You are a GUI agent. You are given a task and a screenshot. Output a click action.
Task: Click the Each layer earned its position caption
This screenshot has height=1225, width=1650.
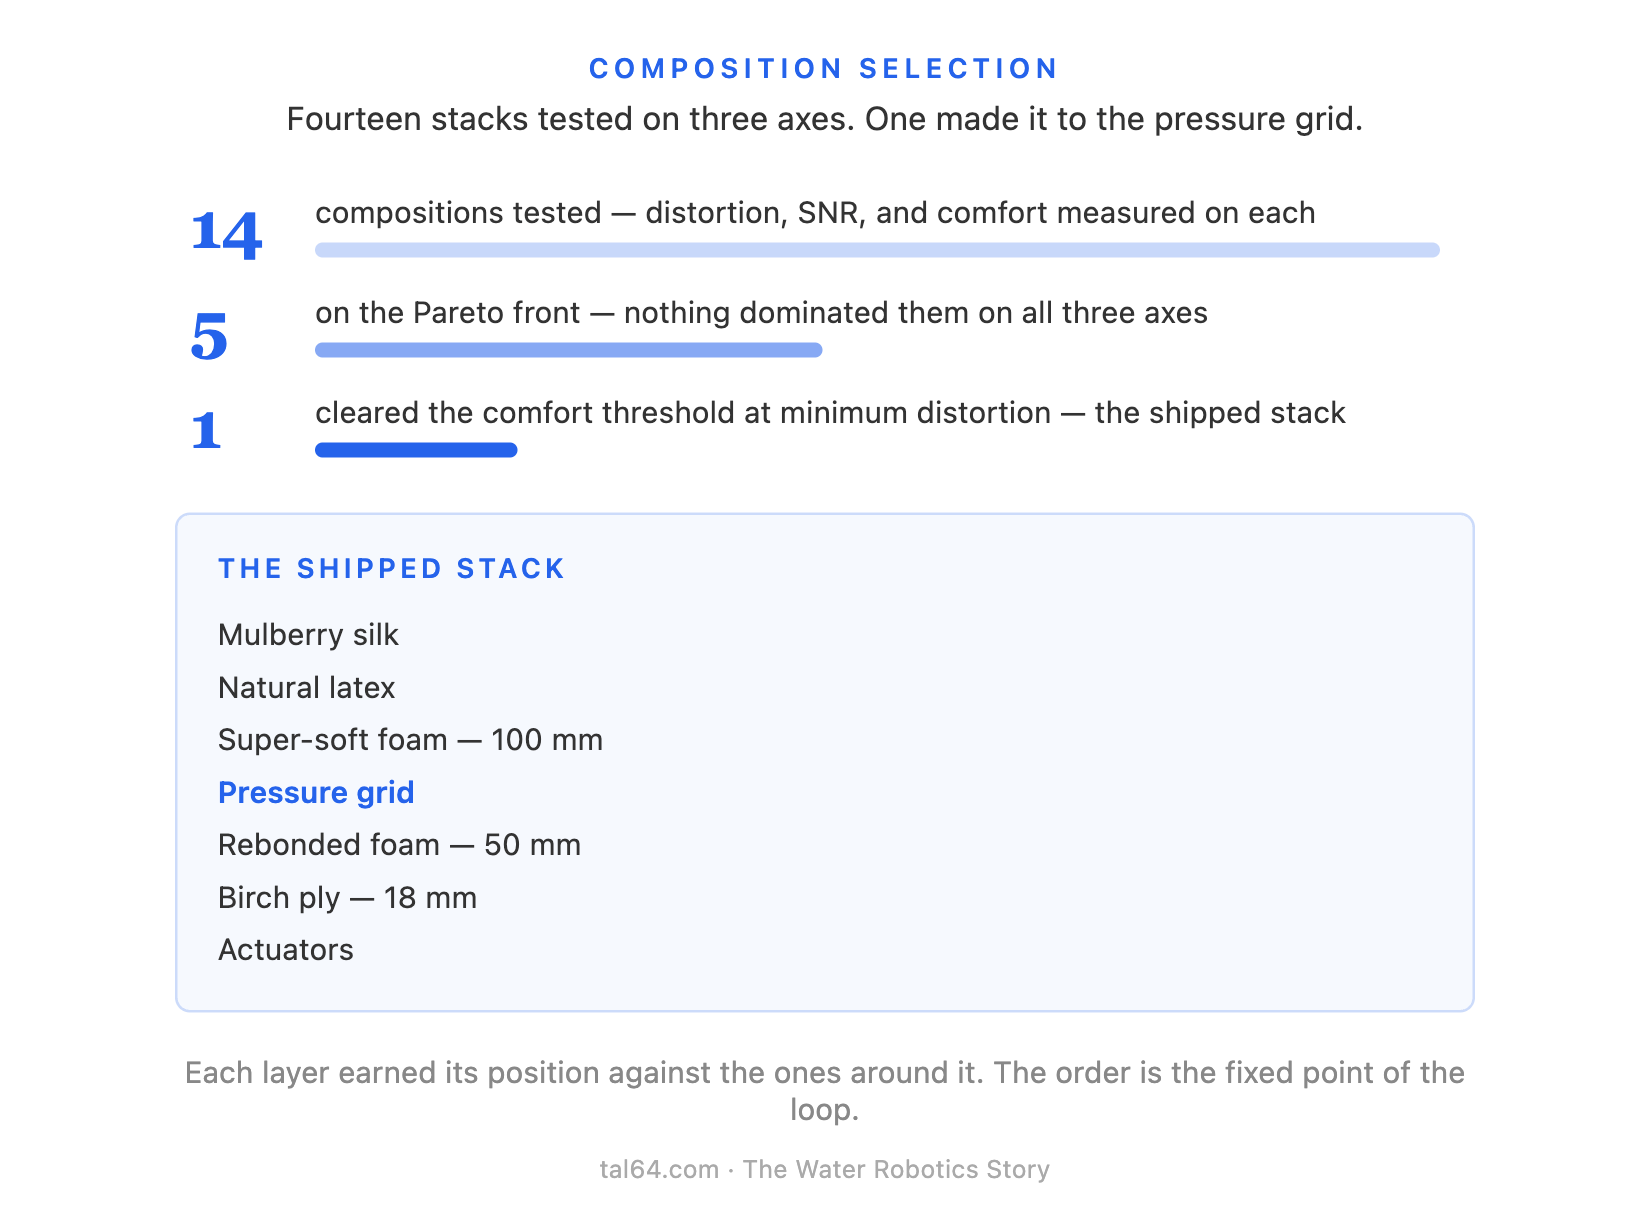824,1091
